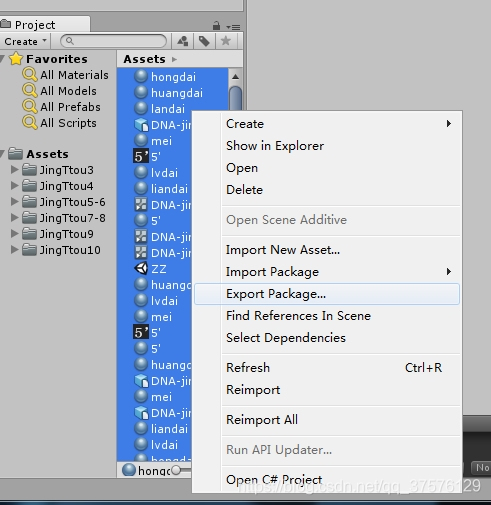Select the JingTtou5-6 folder icon
The height and width of the screenshot is (505, 491).
29,202
